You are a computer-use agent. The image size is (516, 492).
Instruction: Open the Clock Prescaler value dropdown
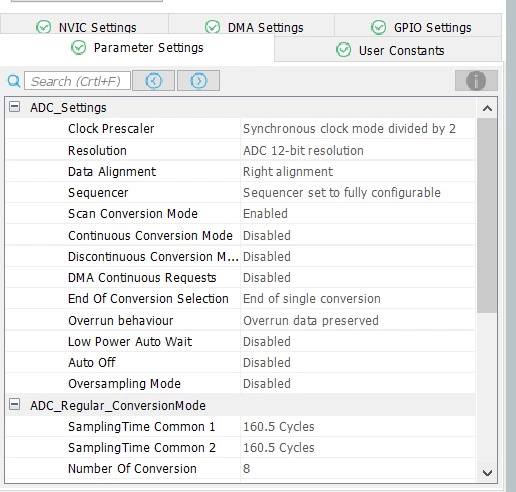coord(358,129)
